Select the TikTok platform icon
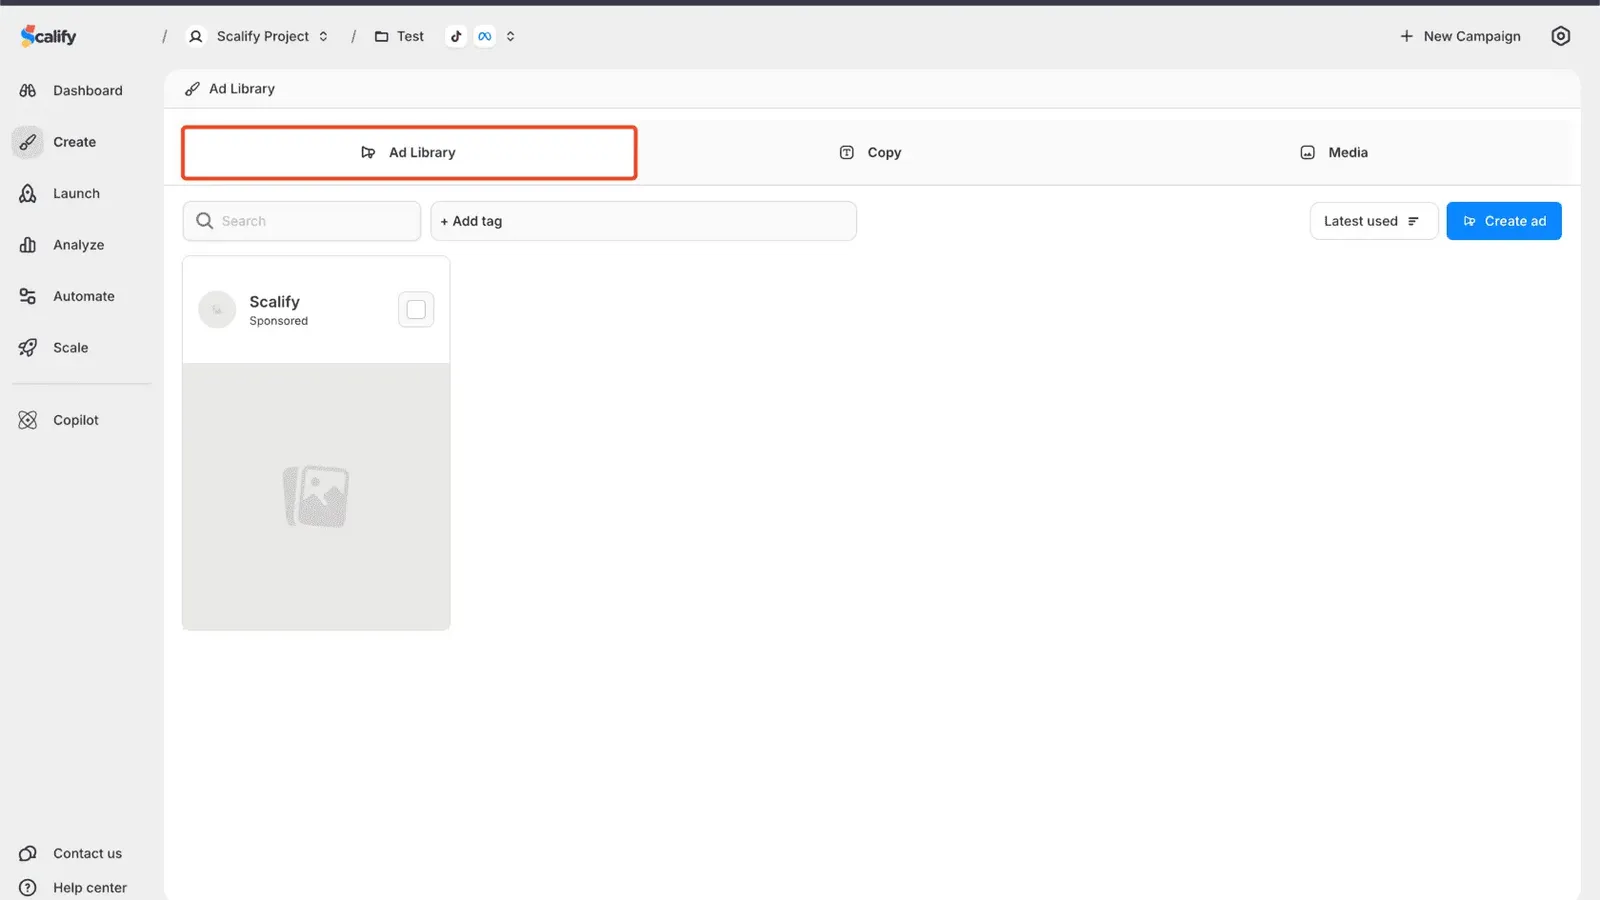Screen dimensions: 1600x900 click(x=456, y=36)
